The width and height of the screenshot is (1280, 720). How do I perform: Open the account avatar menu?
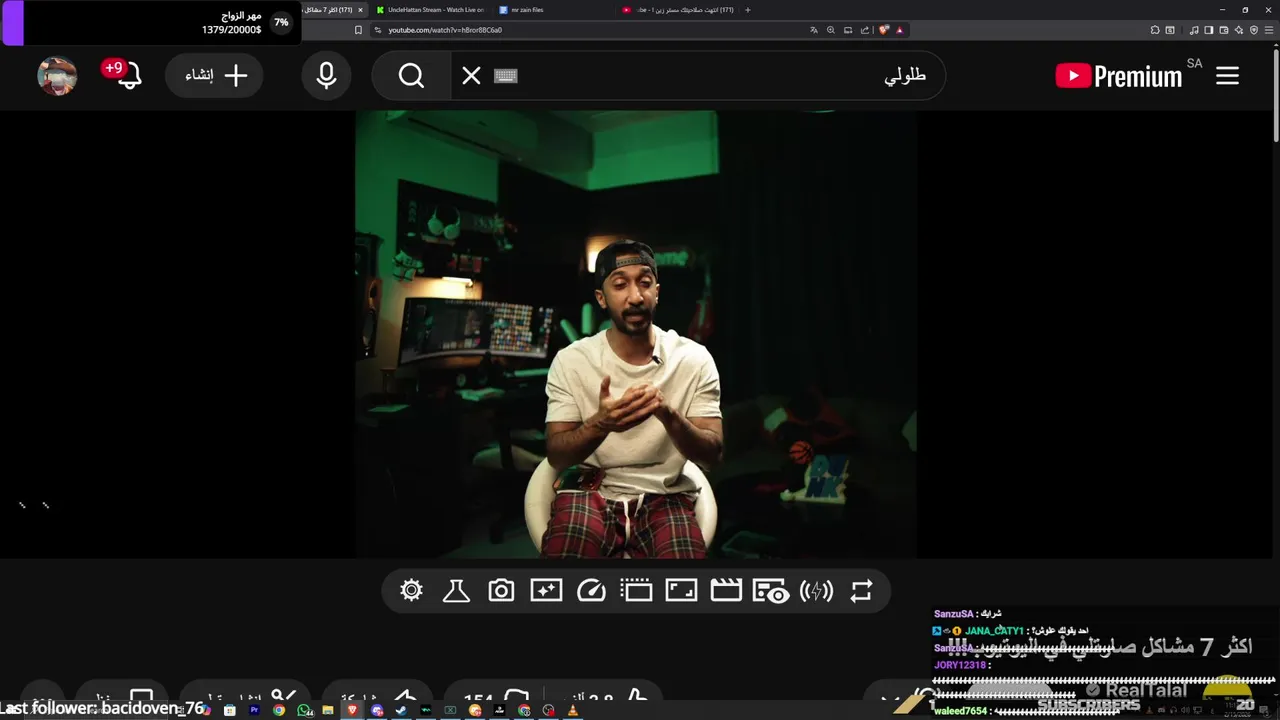tap(57, 76)
